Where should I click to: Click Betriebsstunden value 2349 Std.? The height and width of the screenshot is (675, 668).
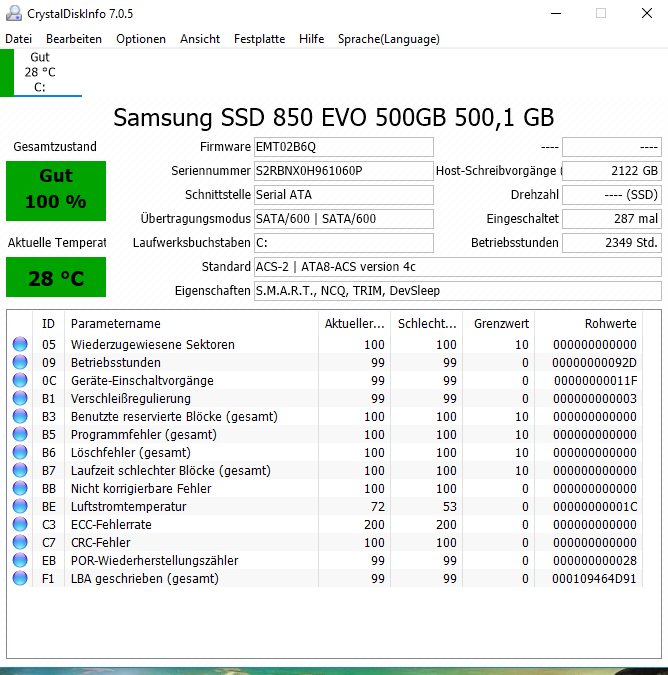[x=612, y=243]
